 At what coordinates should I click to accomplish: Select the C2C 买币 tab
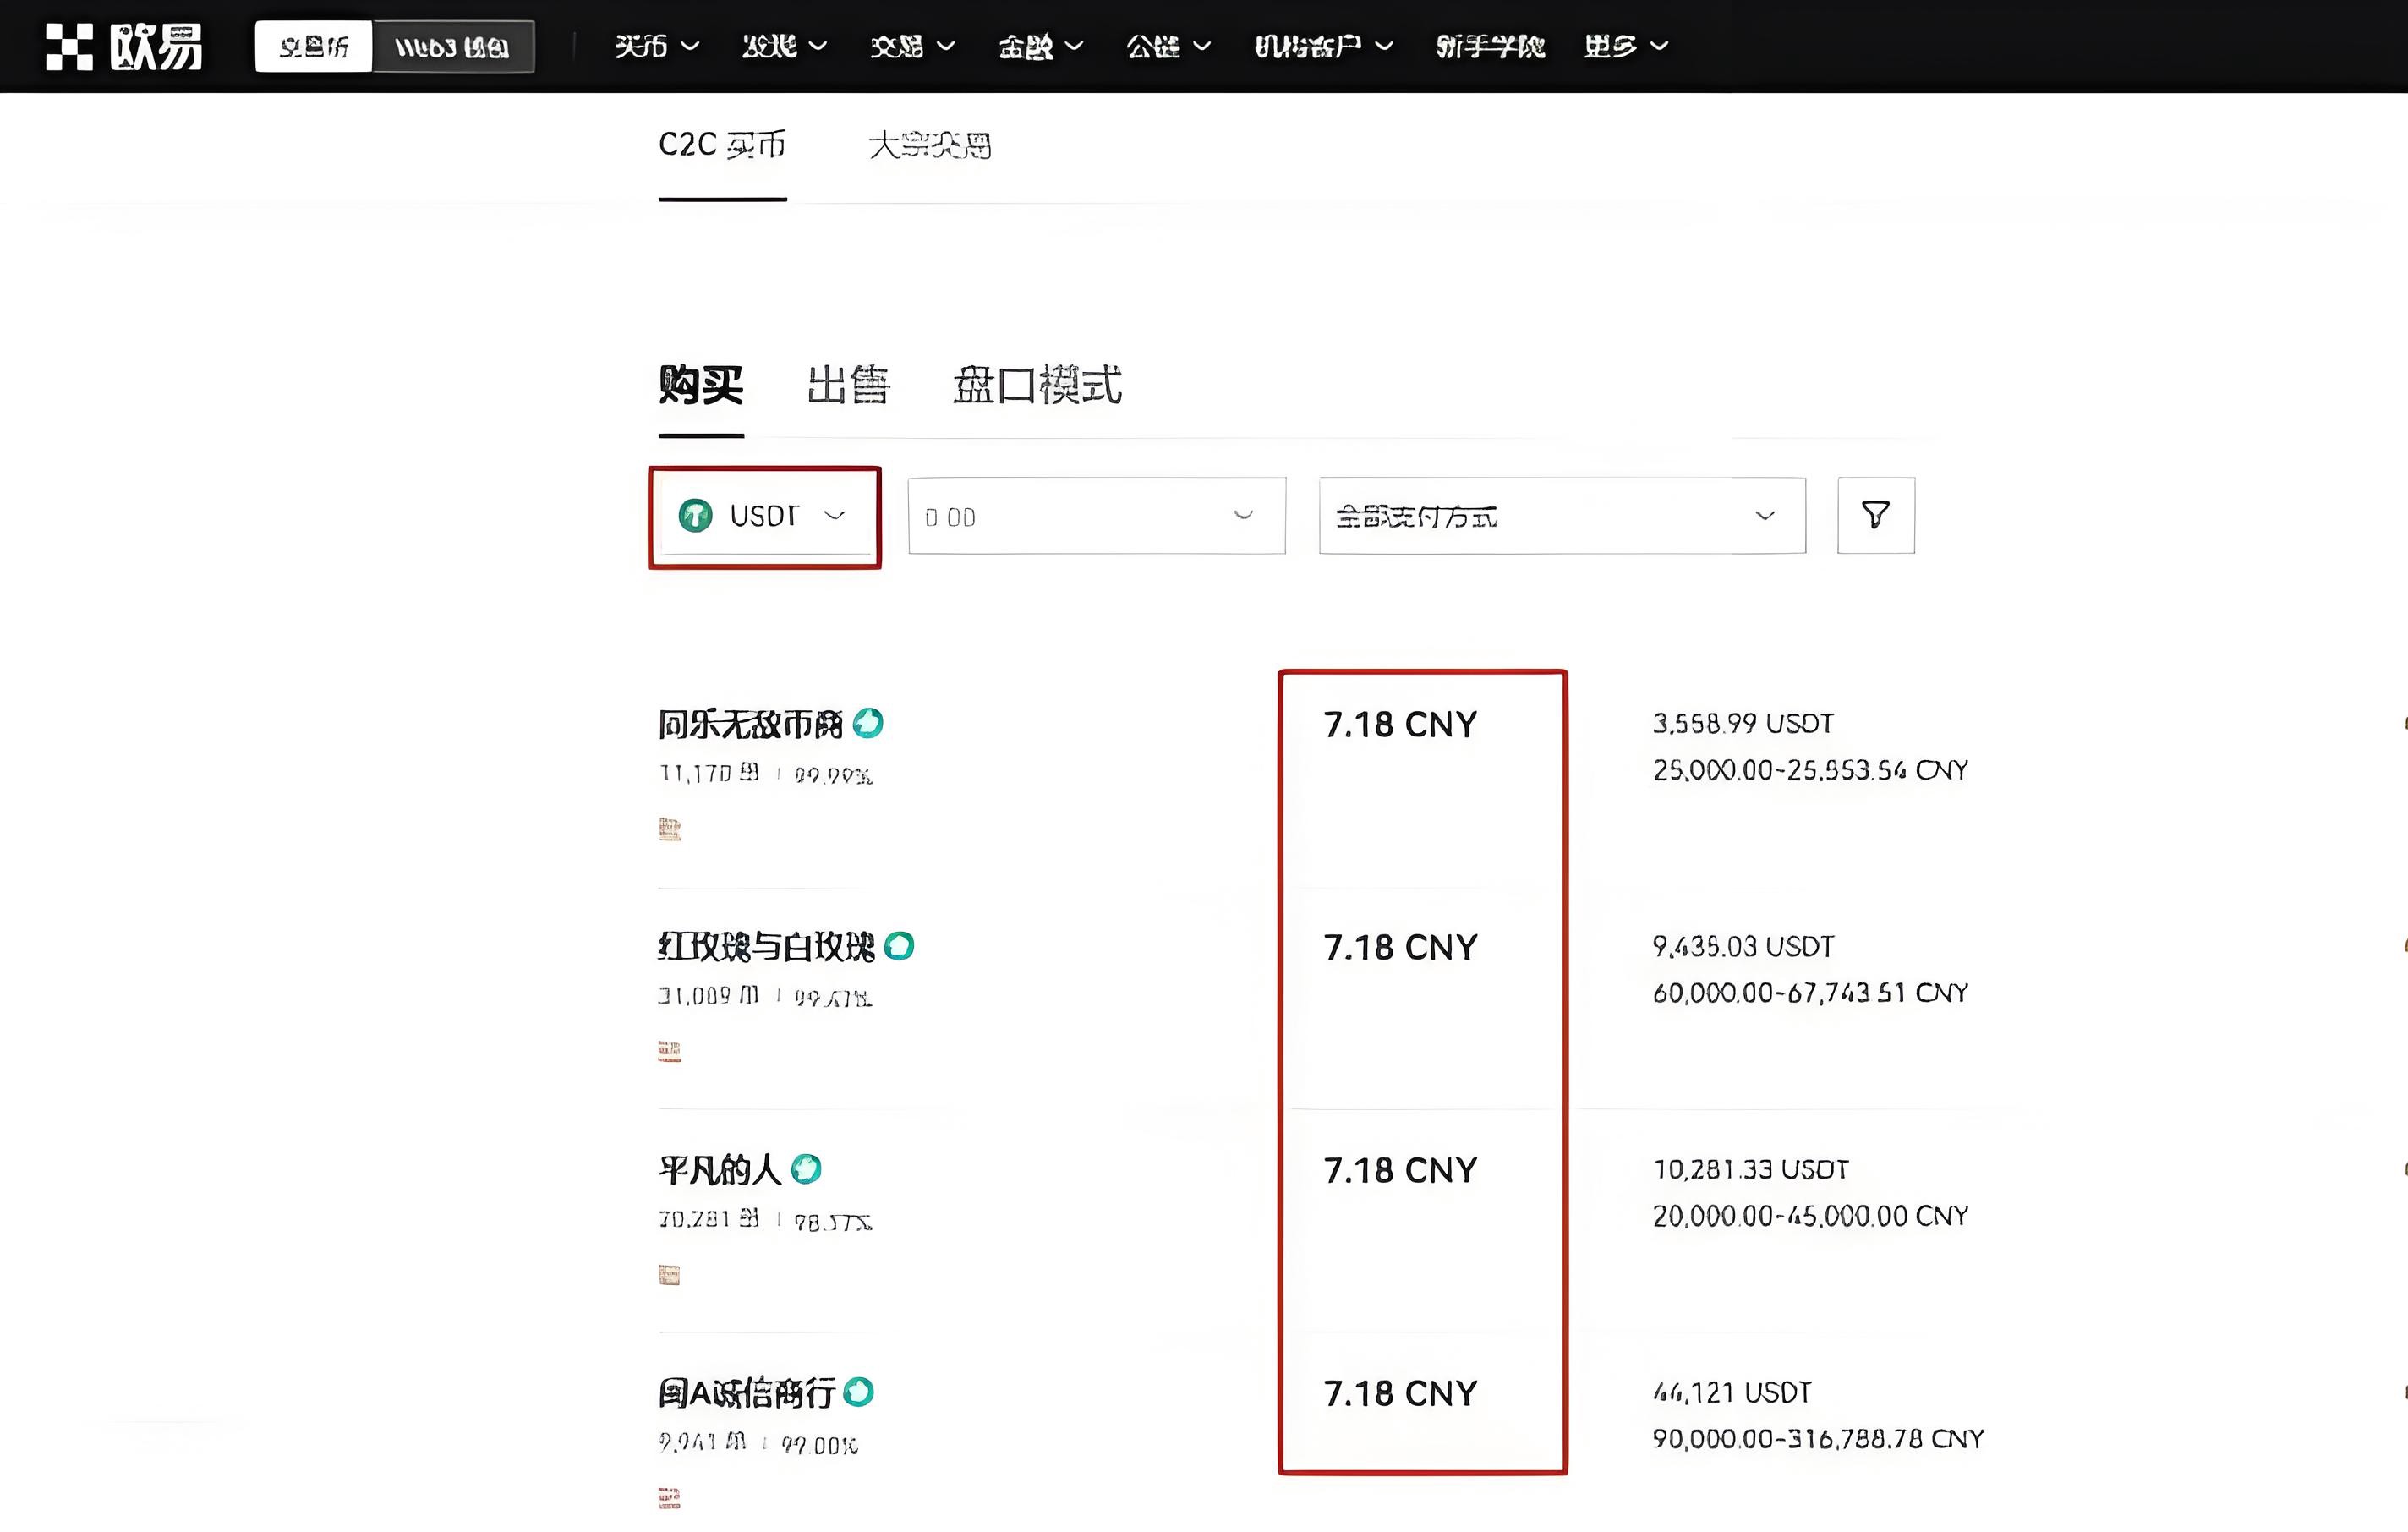[722, 145]
